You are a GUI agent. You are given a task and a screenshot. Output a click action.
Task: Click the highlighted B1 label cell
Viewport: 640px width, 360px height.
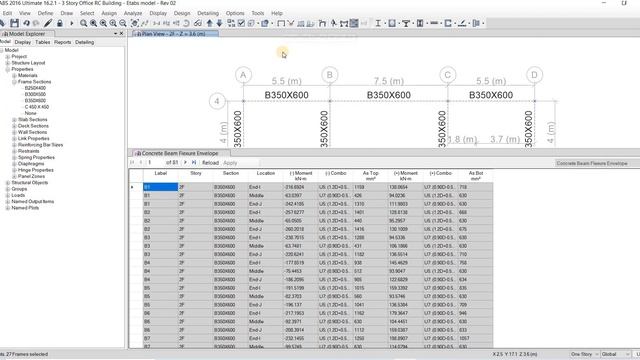click(161, 187)
